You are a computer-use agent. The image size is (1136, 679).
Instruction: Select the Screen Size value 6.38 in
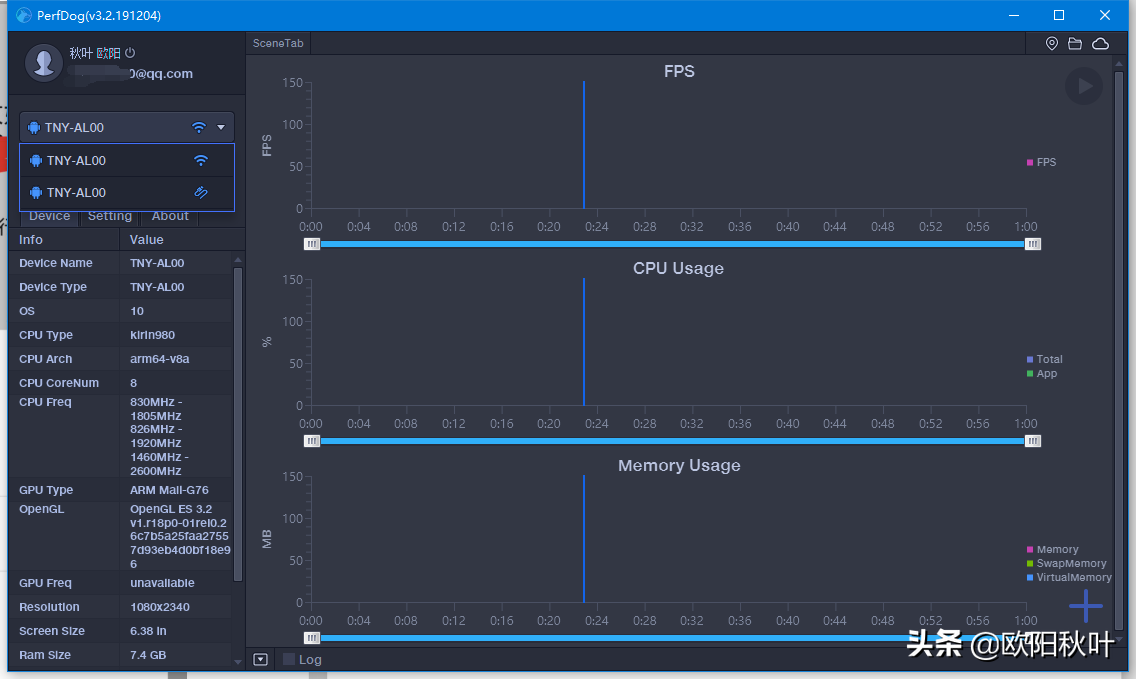pos(148,631)
